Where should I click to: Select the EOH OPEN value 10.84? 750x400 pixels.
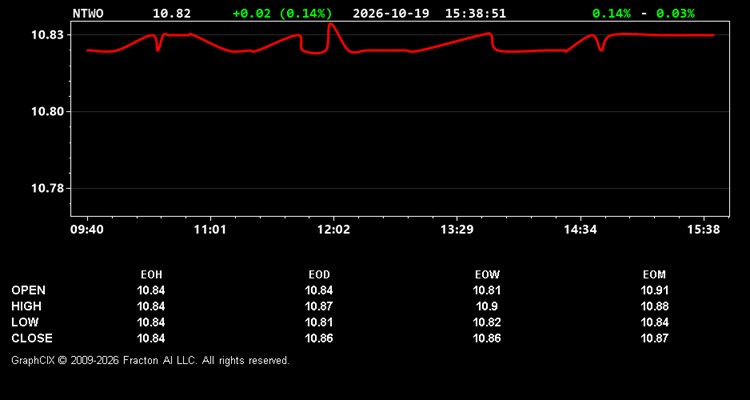tap(151, 290)
